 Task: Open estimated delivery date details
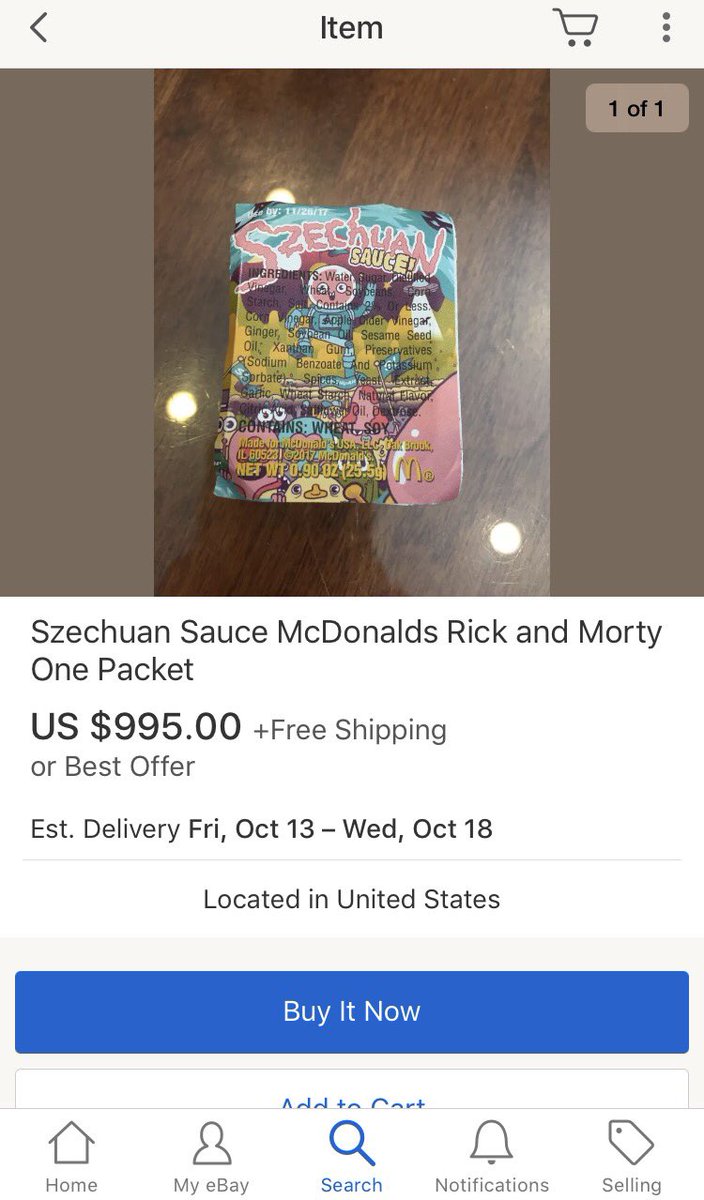(x=262, y=829)
